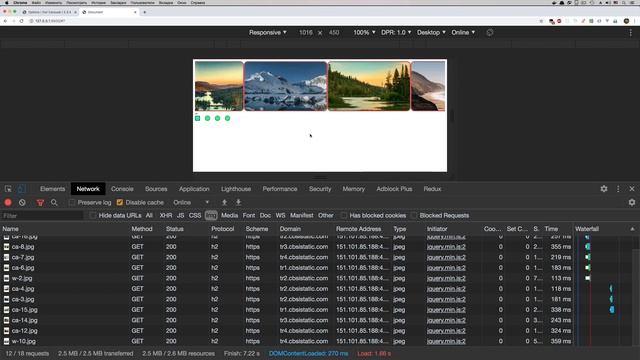Viewport: 640px width, 360px height.
Task: Enable Preserve log checkbox
Action: (72, 202)
